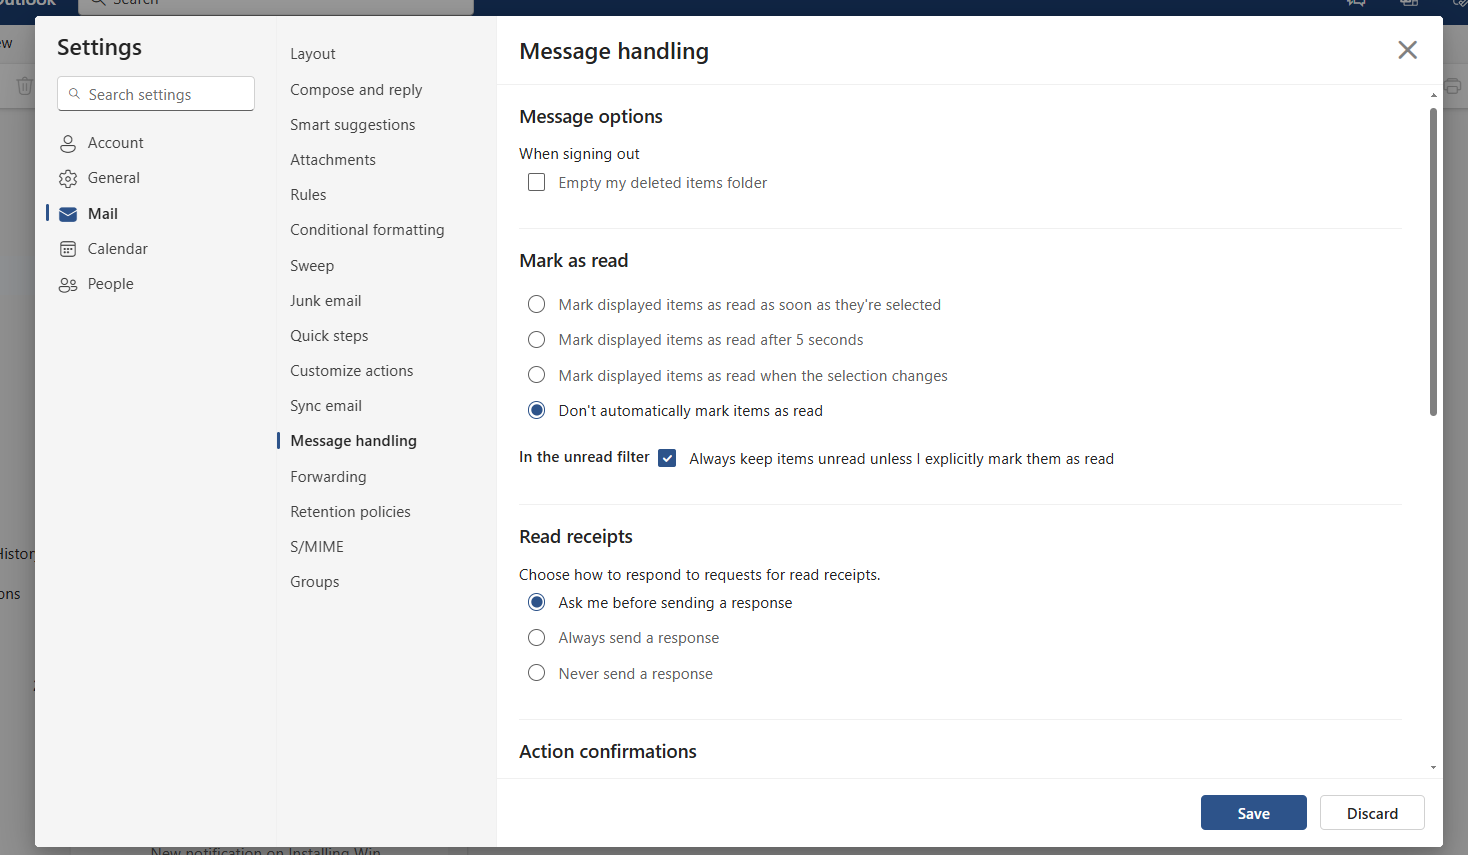The image size is (1468, 855).
Task: Select Never send a response
Action: coord(537,674)
